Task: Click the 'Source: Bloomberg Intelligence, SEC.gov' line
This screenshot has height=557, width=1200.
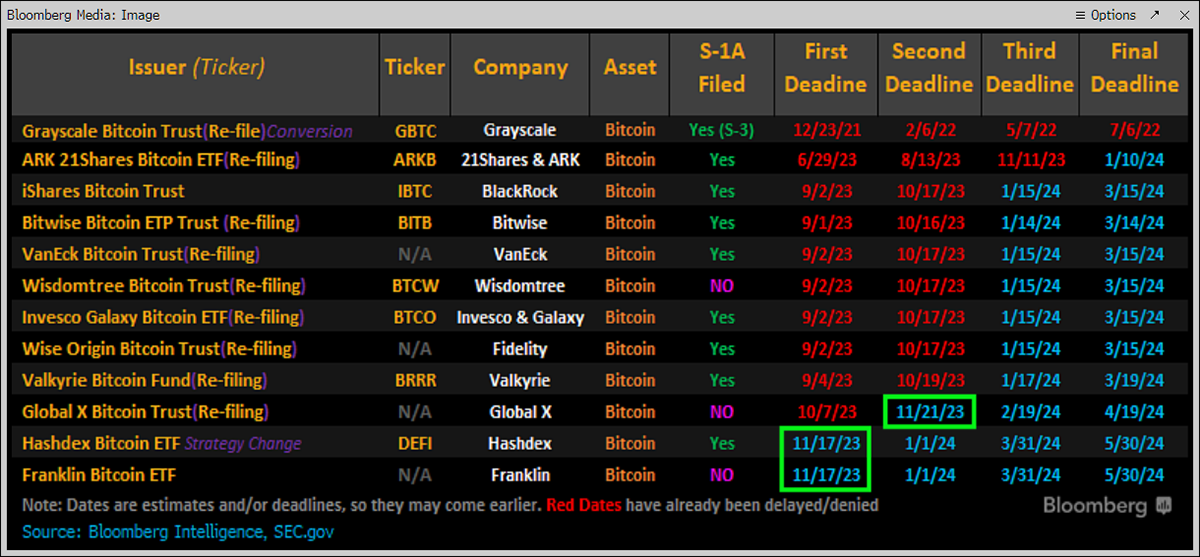Action: tap(178, 532)
